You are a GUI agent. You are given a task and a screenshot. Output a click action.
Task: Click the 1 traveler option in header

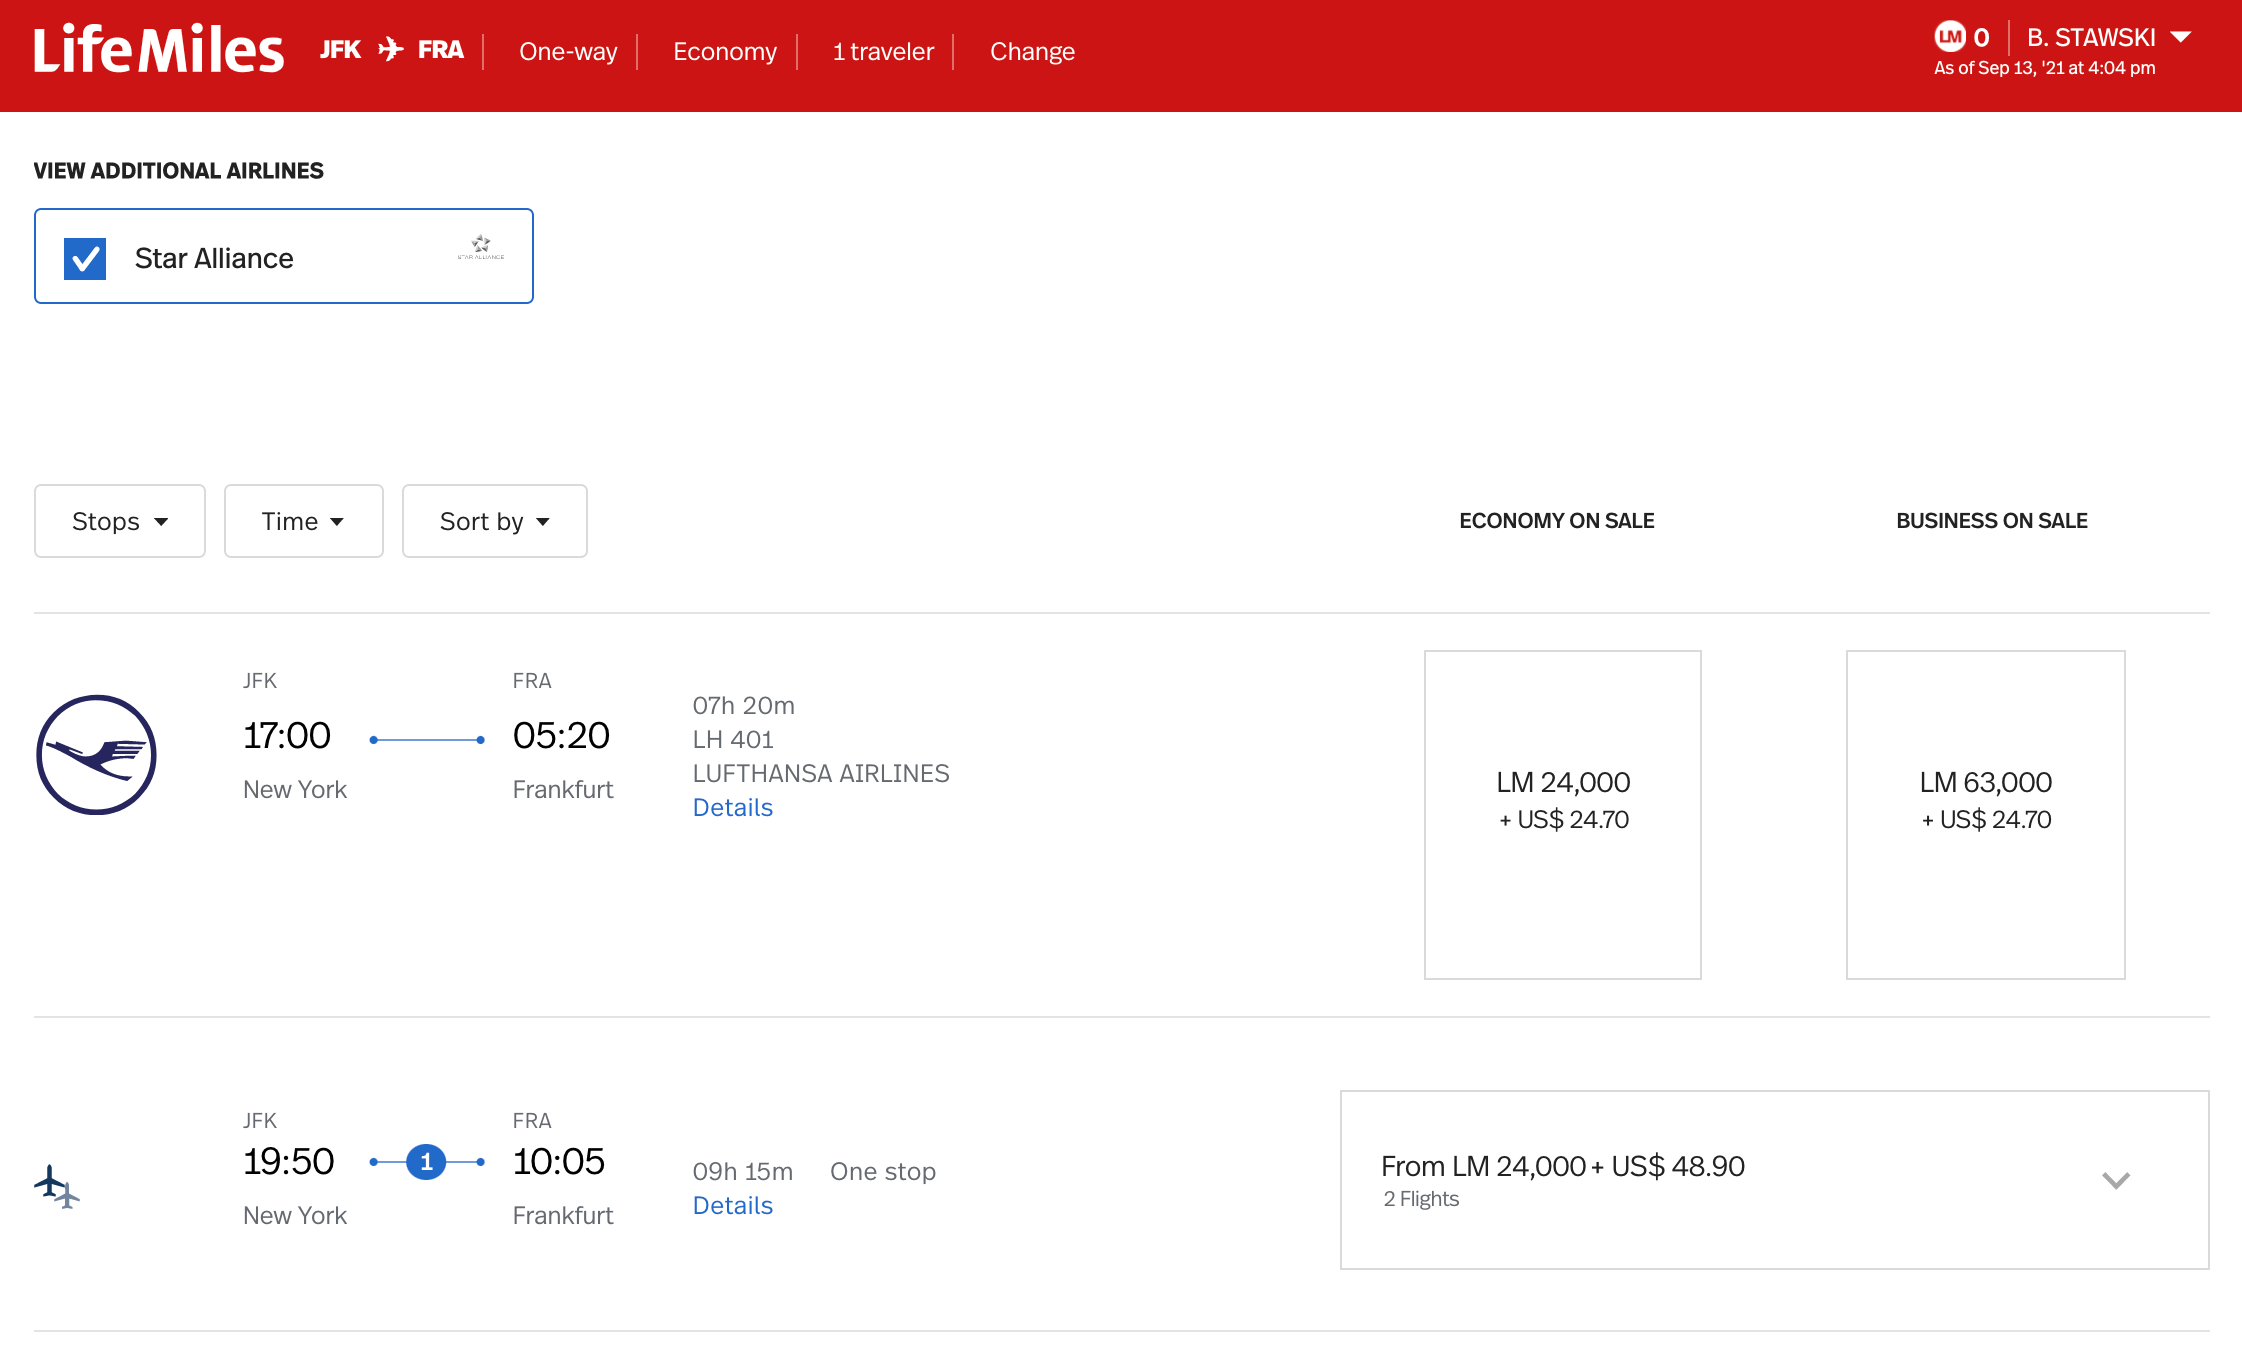click(x=883, y=51)
